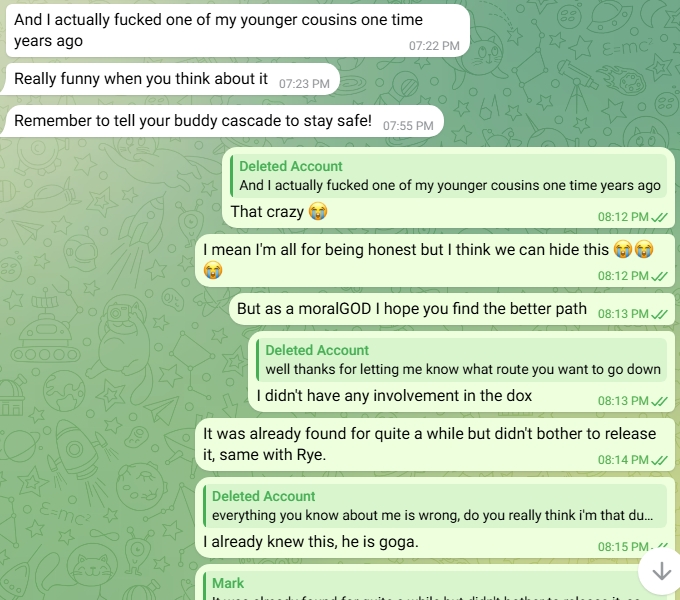Click the crying emoji after "That crazy"
Image resolution: width=680 pixels, height=600 pixels.
318,211
